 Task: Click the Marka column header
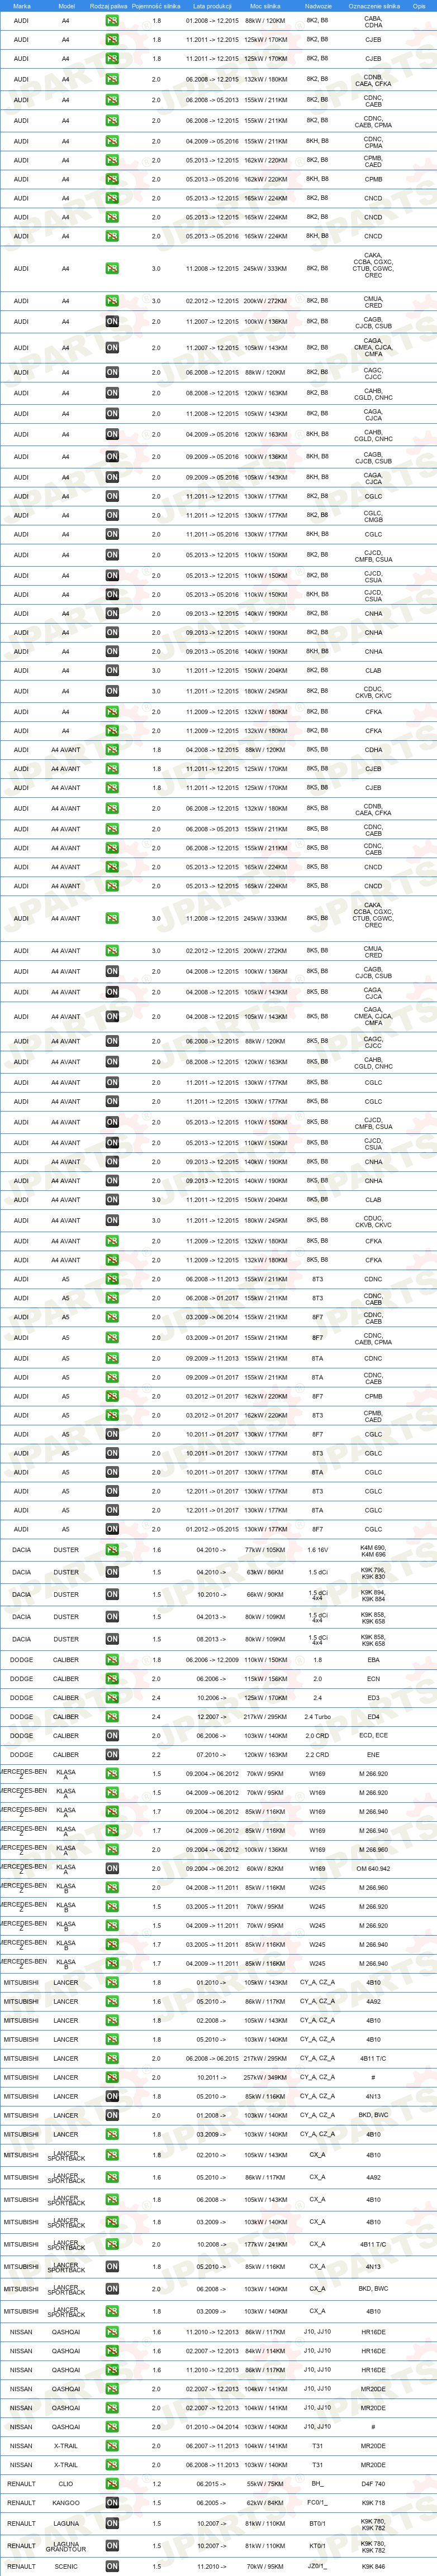pos(21,6)
